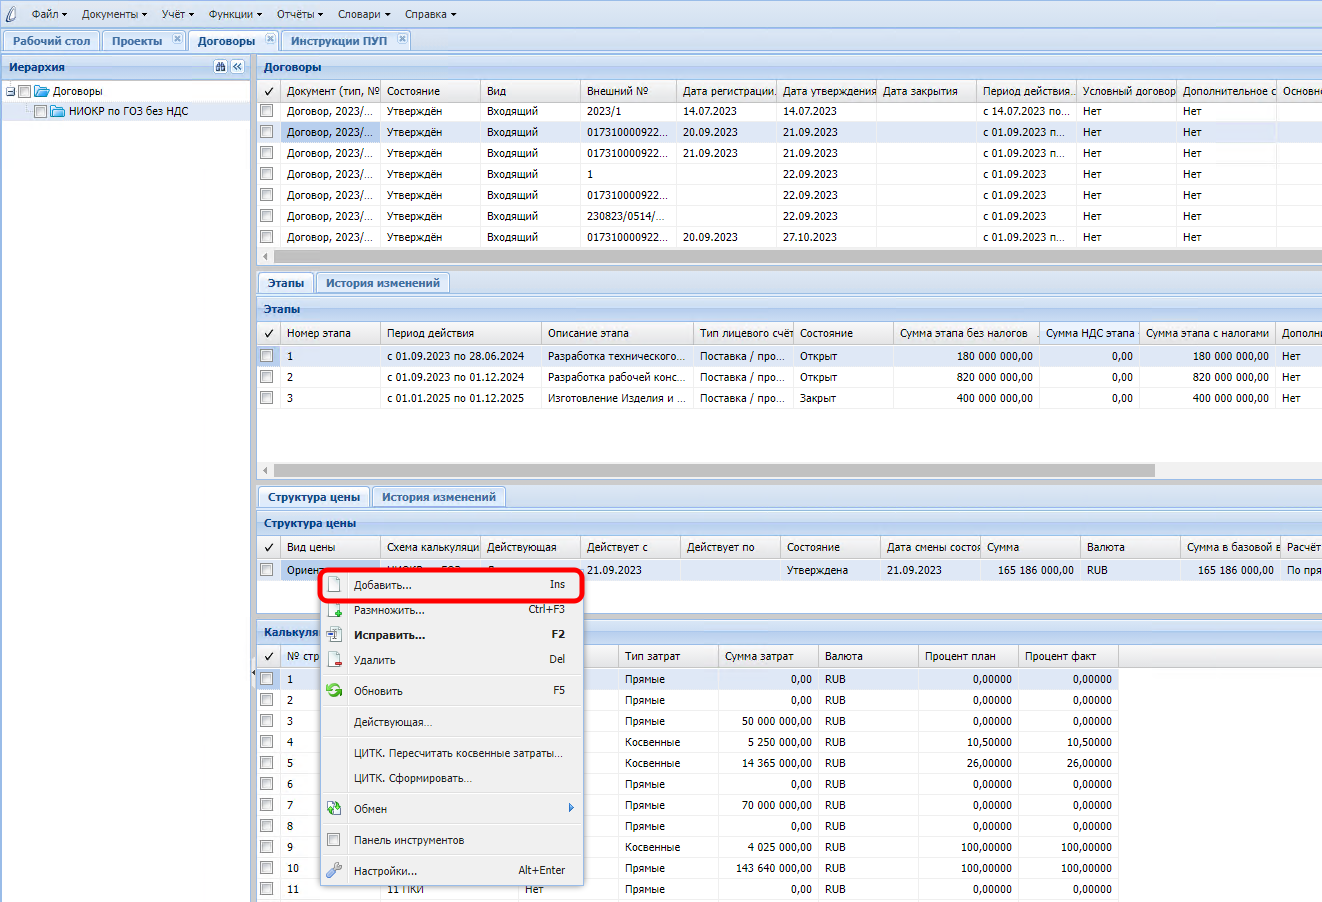1322x902 pixels.
Task: Click the horizontal scrollbar under the Этапы table
Action: click(713, 470)
